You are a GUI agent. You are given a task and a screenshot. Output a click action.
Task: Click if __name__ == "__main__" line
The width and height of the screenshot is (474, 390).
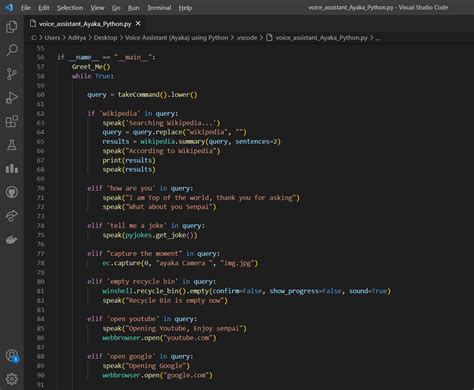click(106, 57)
